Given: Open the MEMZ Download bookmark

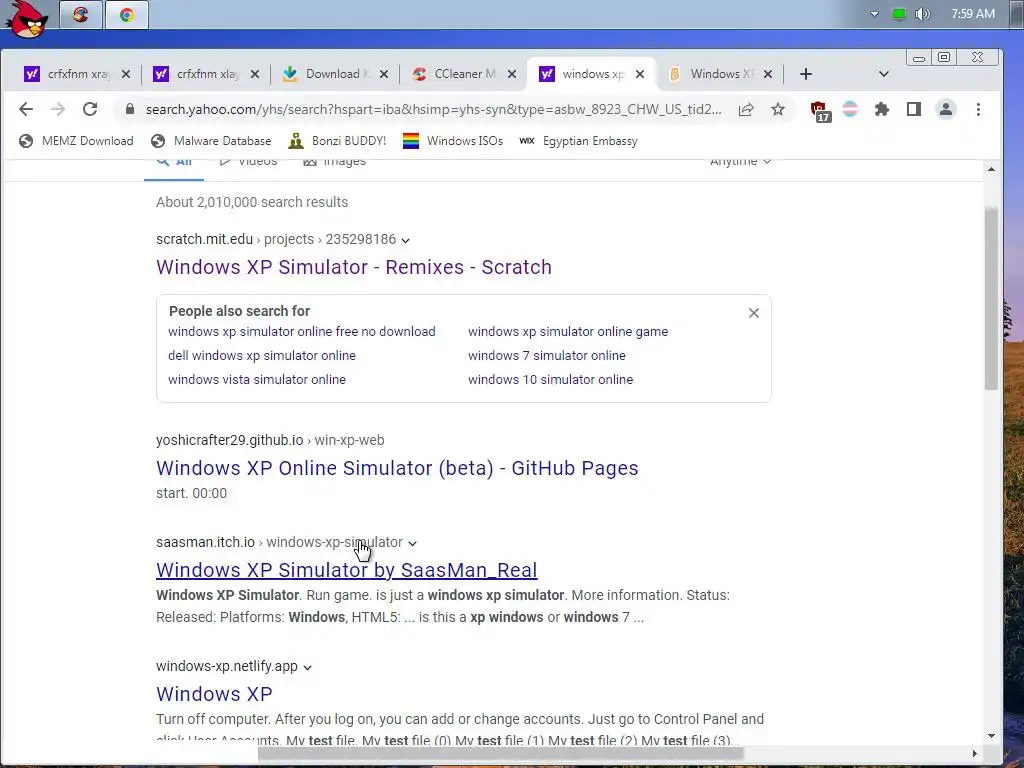Looking at the screenshot, I should (76, 140).
